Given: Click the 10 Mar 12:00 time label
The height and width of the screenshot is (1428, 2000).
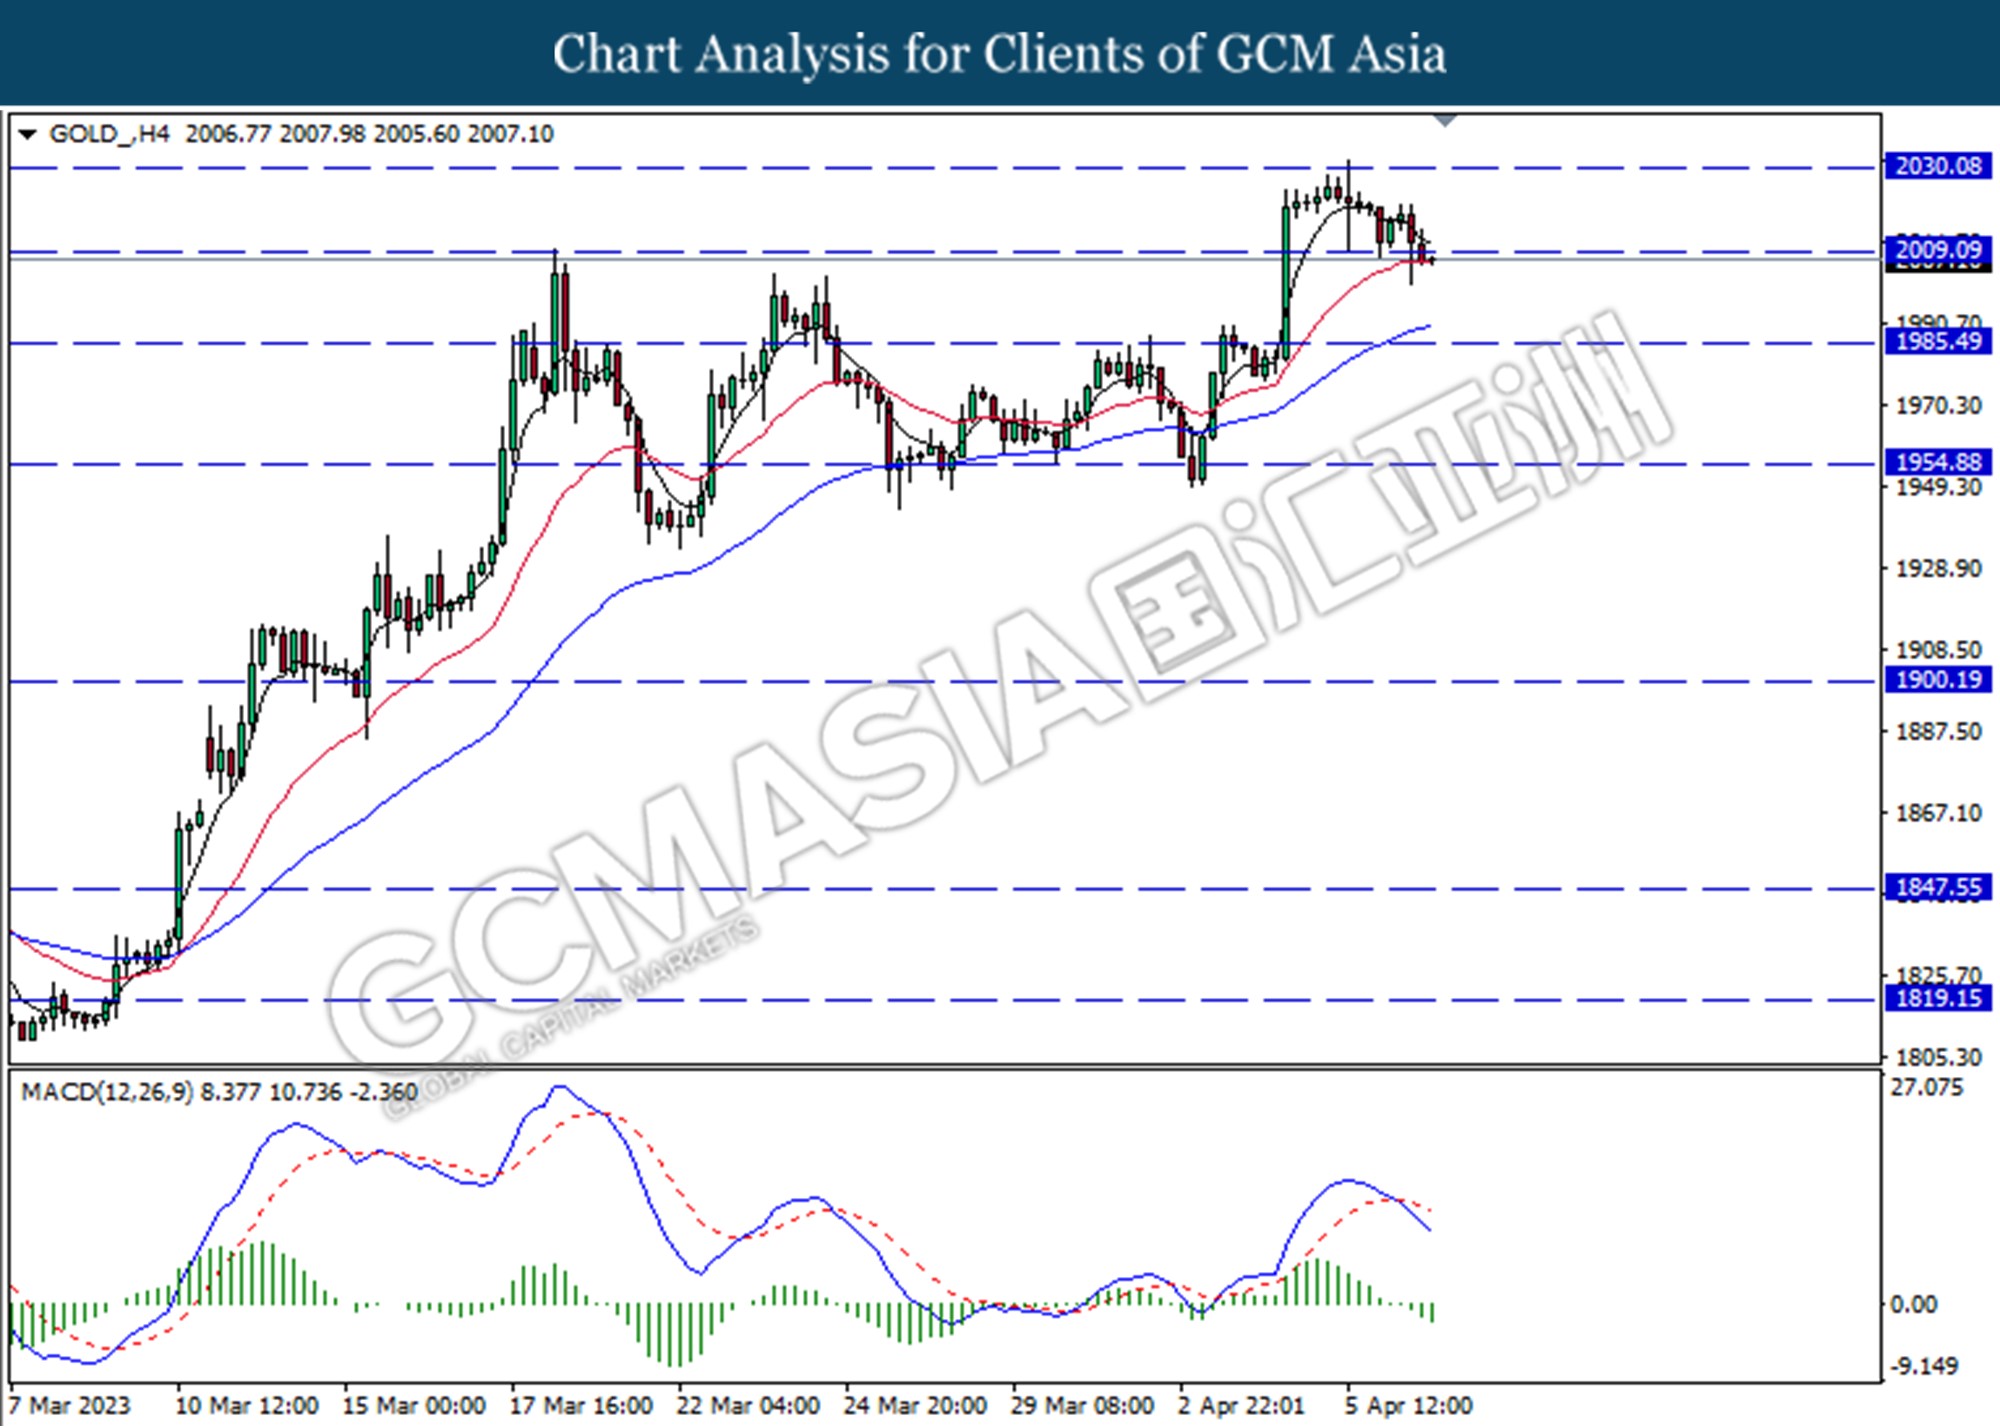Looking at the screenshot, I should click(x=247, y=1406).
